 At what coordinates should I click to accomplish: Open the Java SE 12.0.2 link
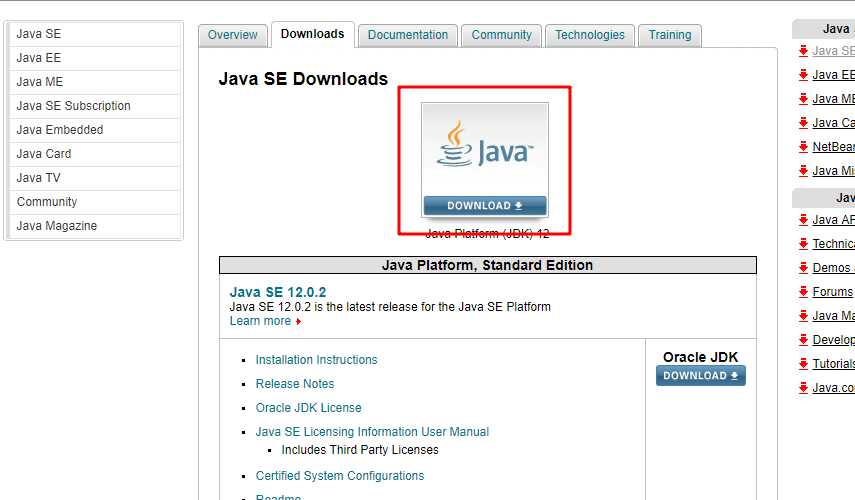pyautogui.click(x=278, y=292)
